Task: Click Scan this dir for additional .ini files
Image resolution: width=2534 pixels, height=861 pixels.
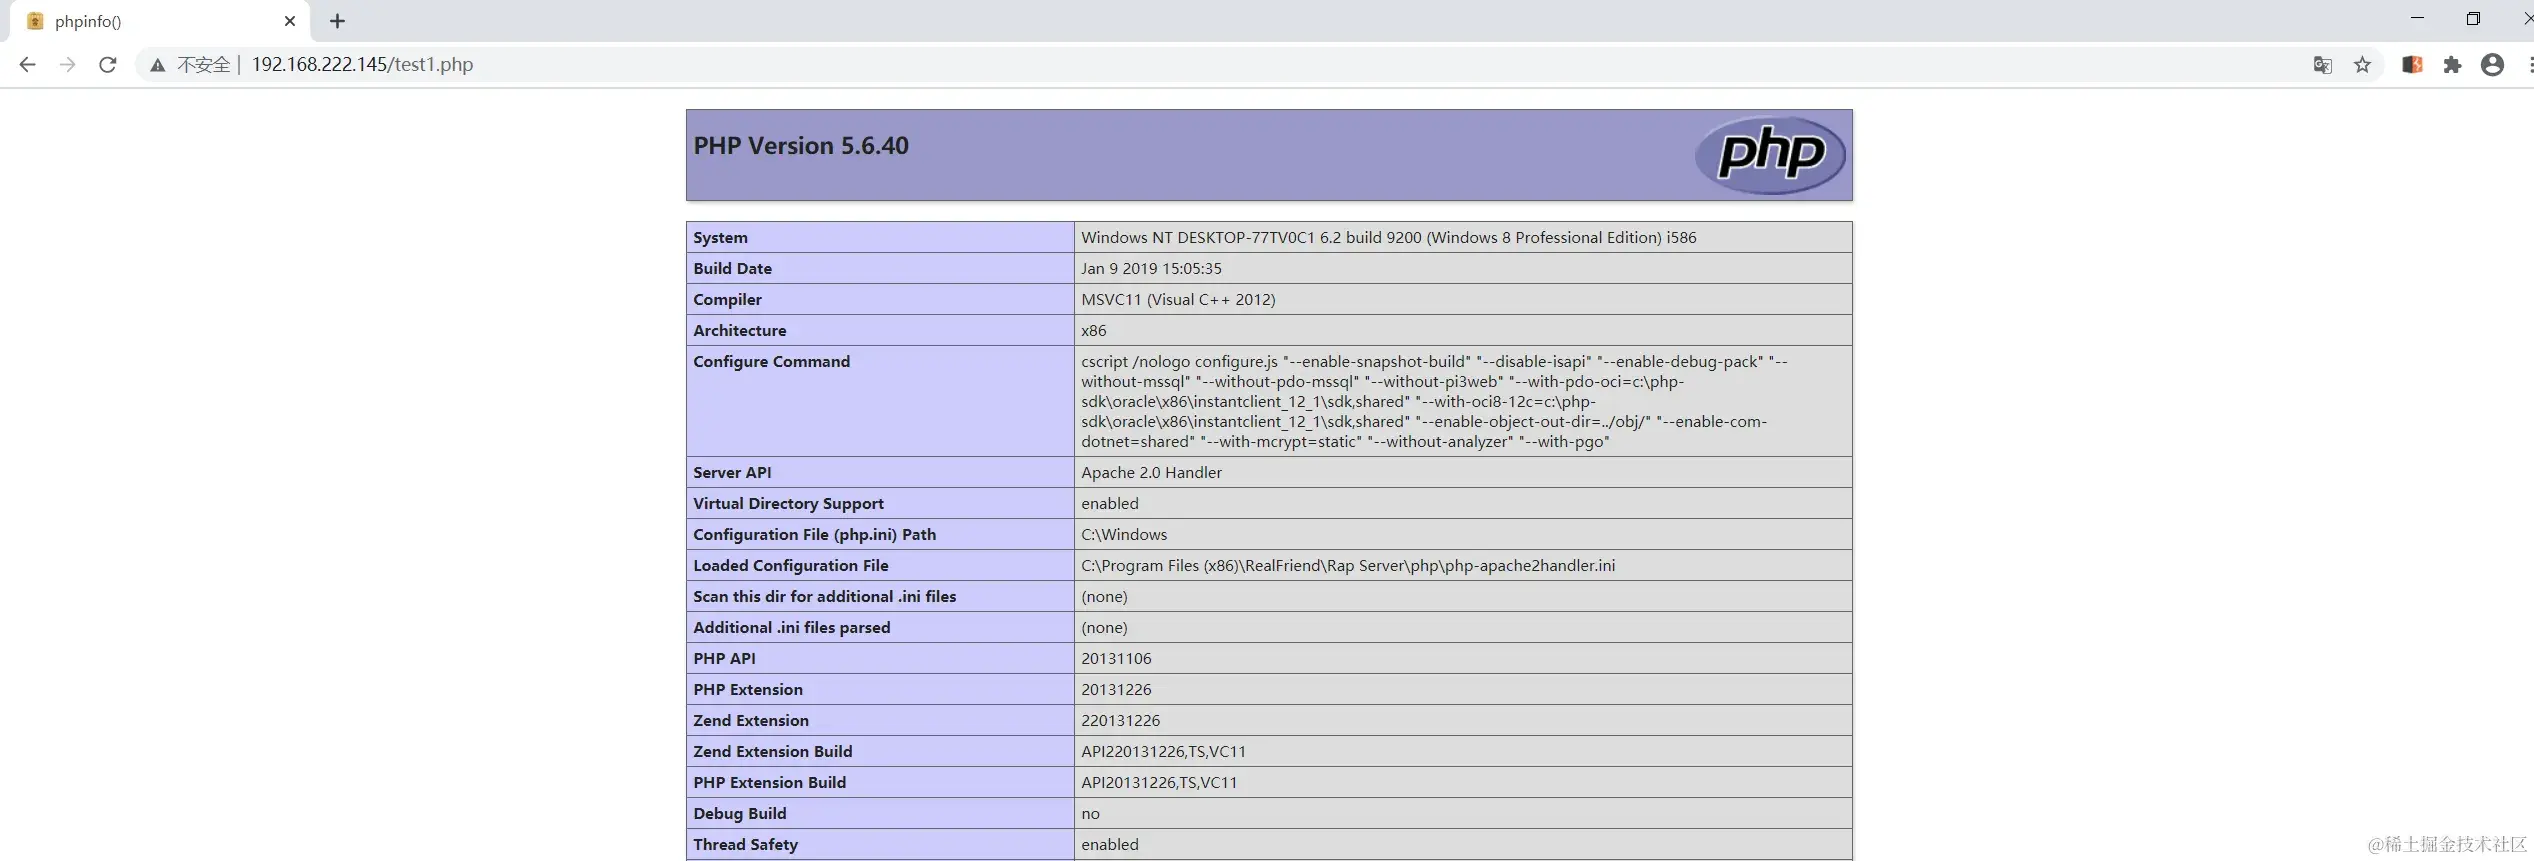Action: coord(824,597)
